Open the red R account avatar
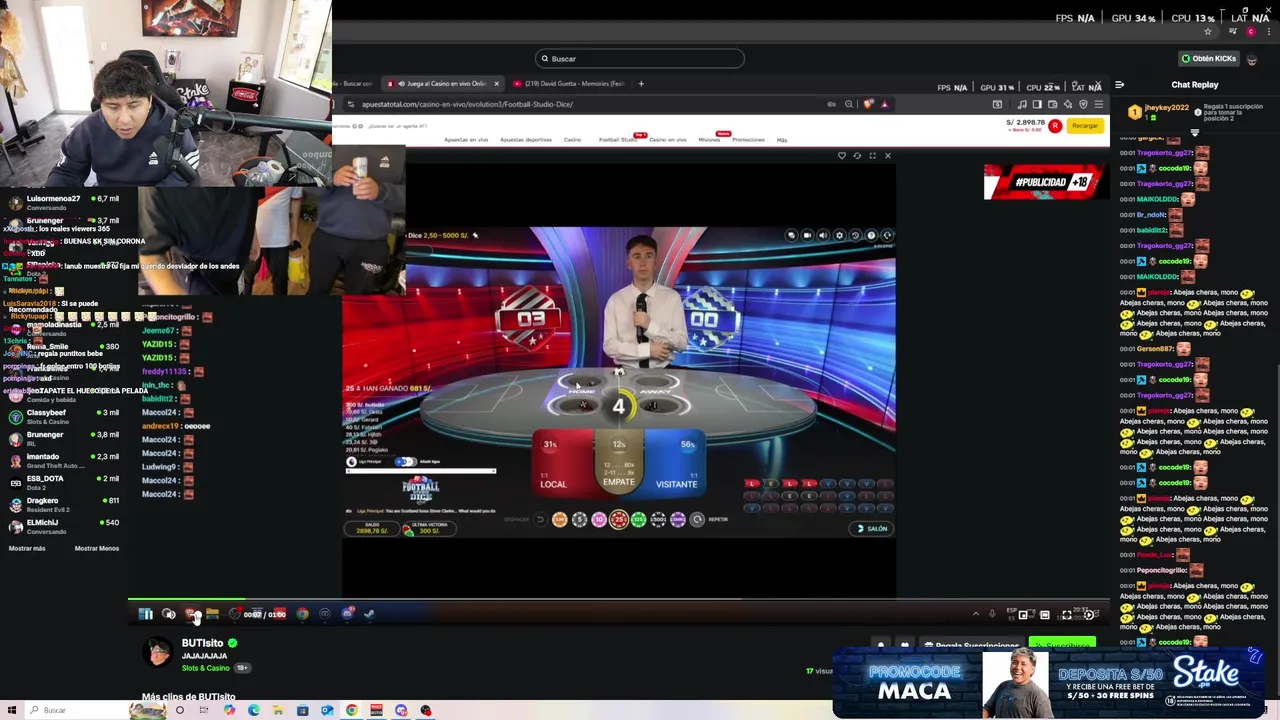This screenshot has width=1280, height=720. 1055,126
